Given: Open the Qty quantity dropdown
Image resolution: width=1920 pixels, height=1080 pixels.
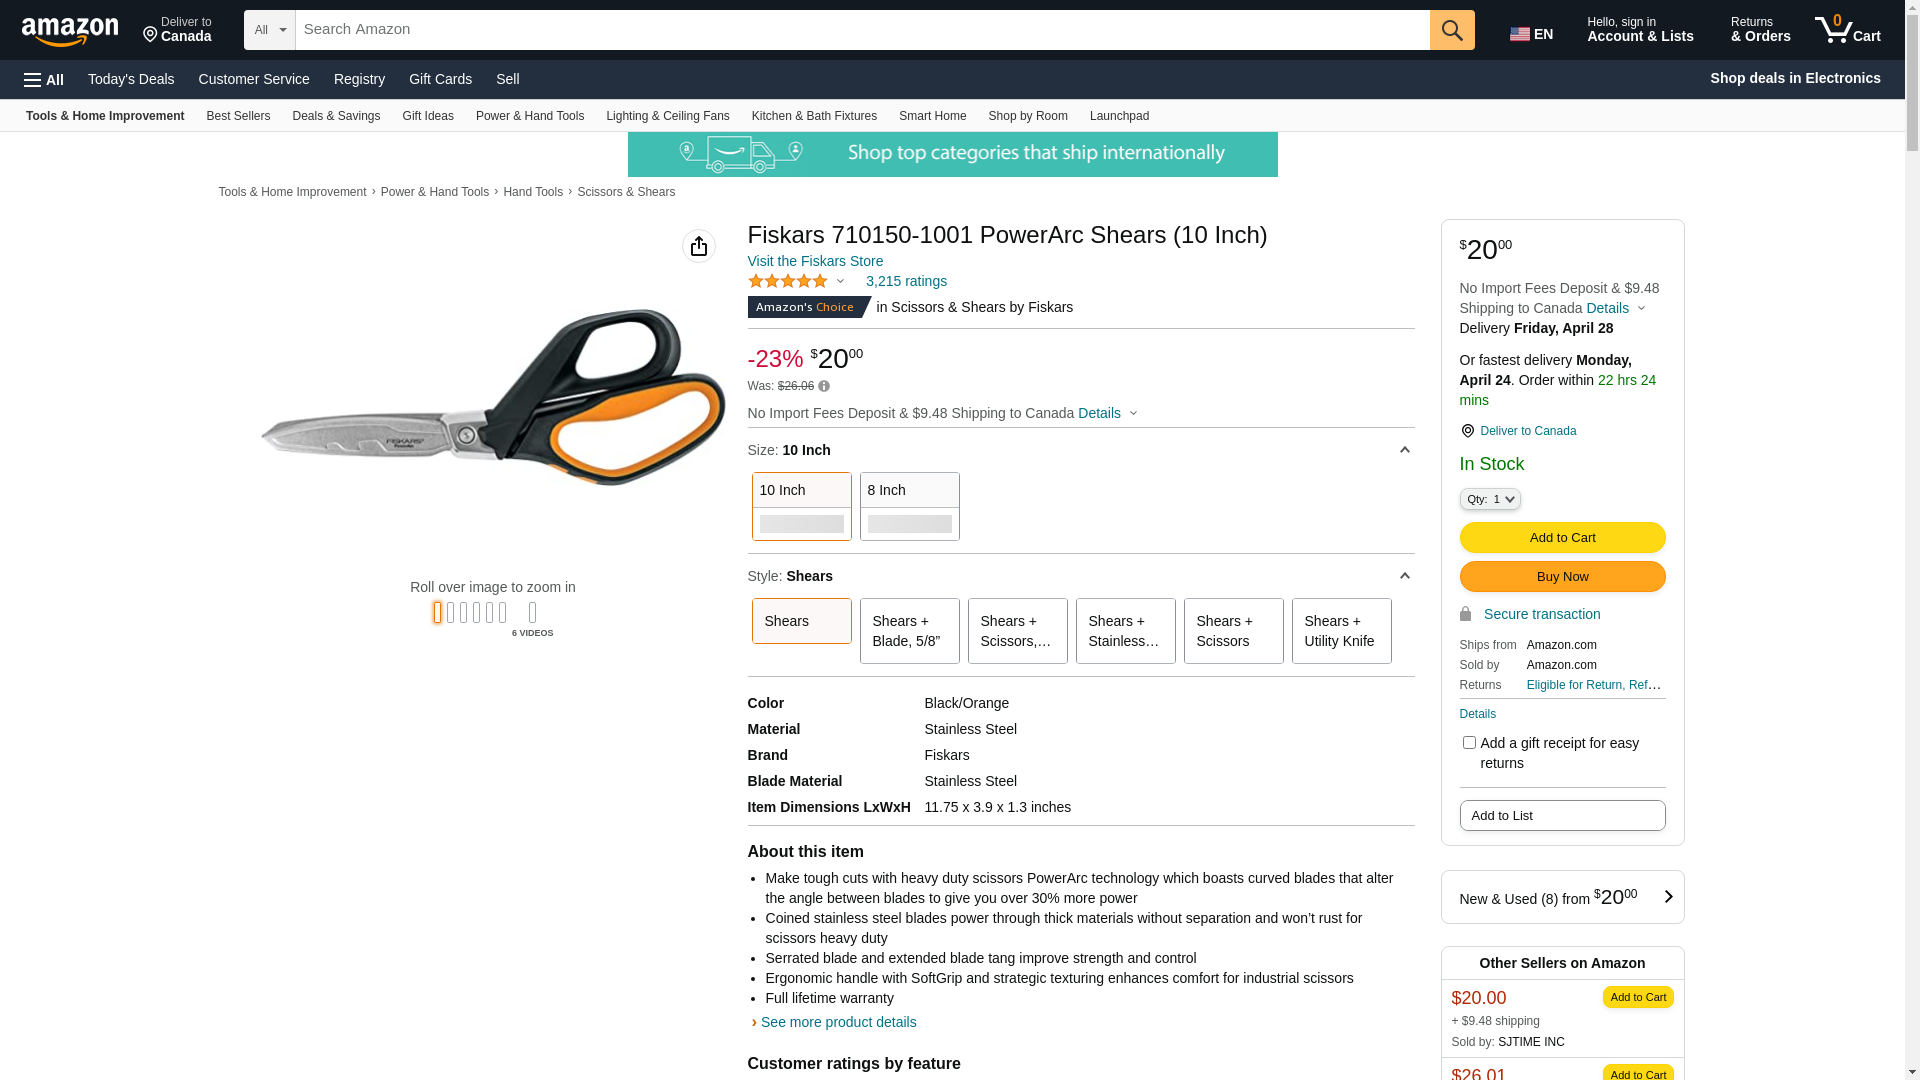Looking at the screenshot, I should click(1490, 499).
